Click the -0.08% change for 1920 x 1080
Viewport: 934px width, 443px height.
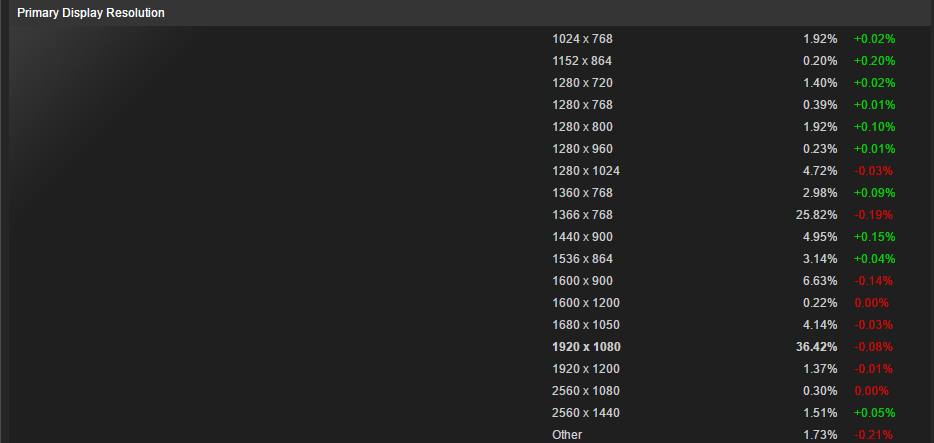point(873,347)
